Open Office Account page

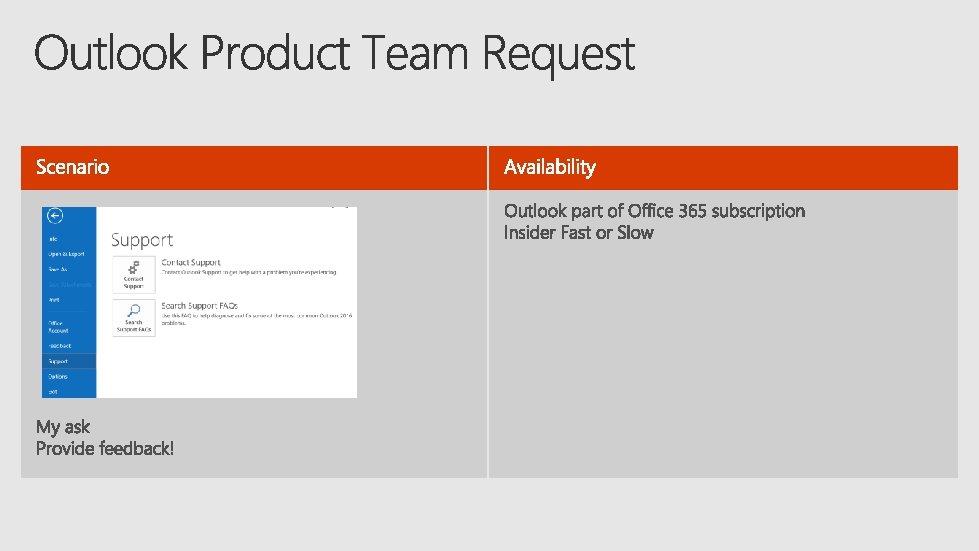(x=58, y=327)
